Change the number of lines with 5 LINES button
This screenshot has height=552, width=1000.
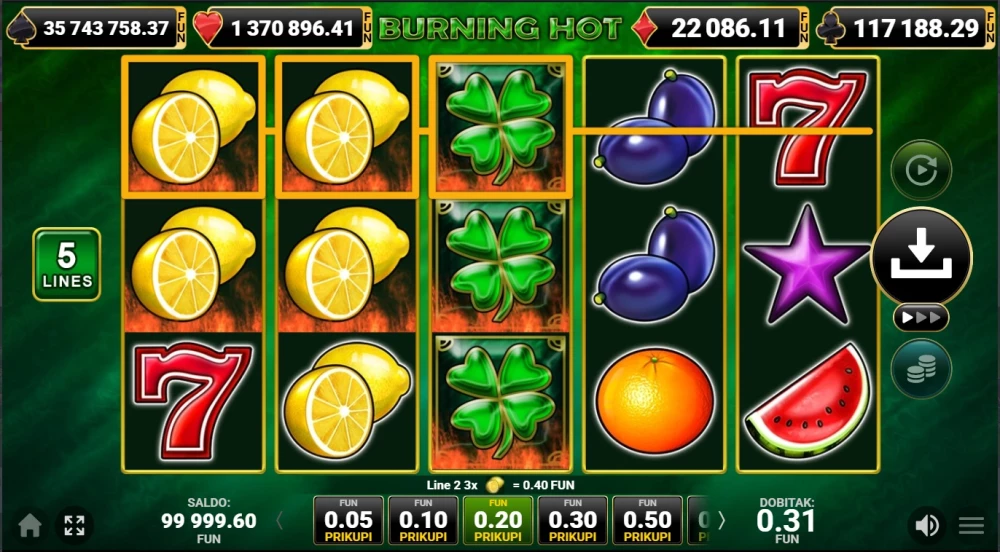67,264
